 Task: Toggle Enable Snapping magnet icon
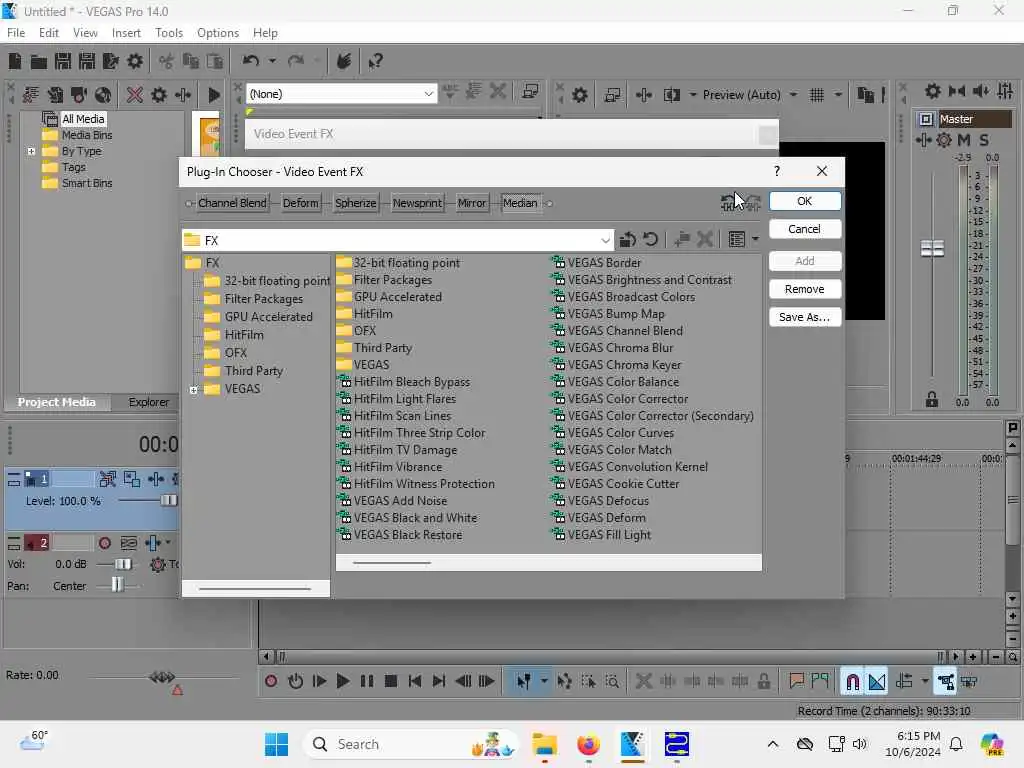pyautogui.click(x=852, y=682)
